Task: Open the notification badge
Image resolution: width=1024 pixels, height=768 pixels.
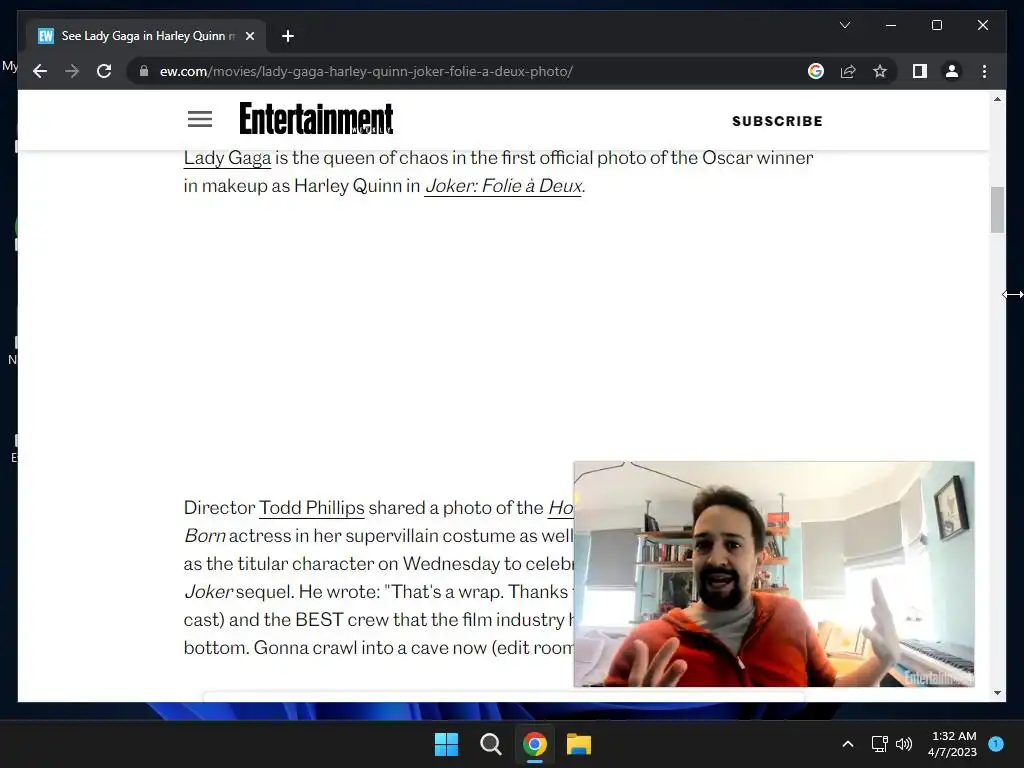Action: coord(996,744)
